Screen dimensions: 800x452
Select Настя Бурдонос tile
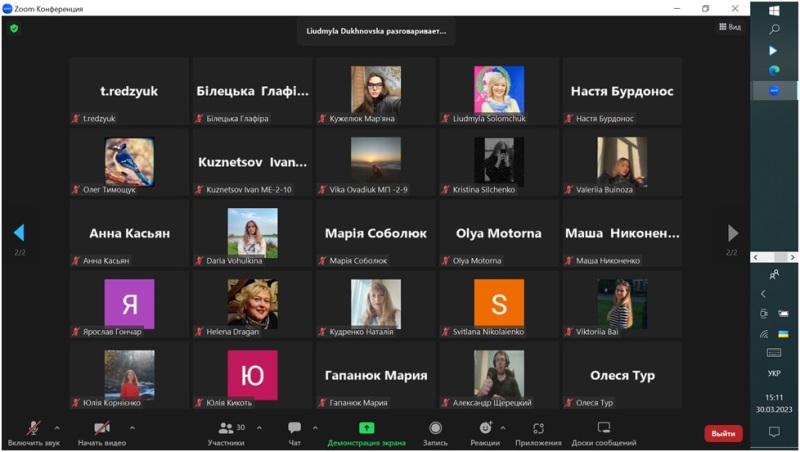click(x=622, y=91)
